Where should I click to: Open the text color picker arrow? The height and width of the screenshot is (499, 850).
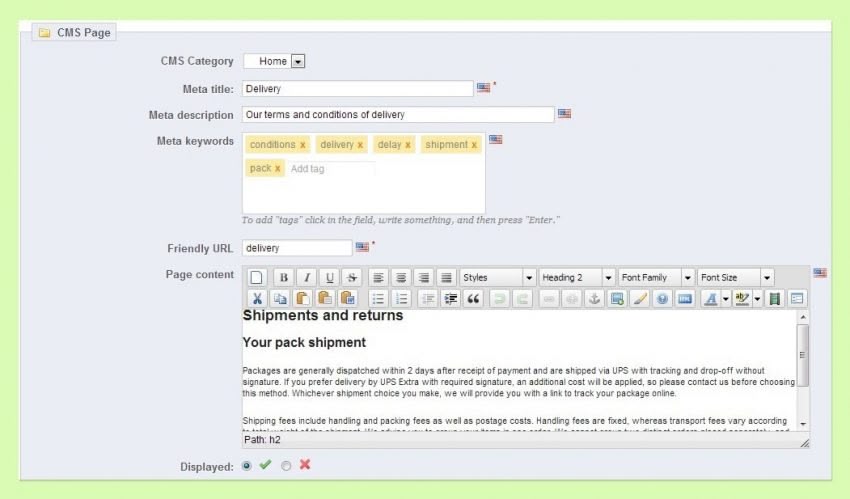(725, 299)
